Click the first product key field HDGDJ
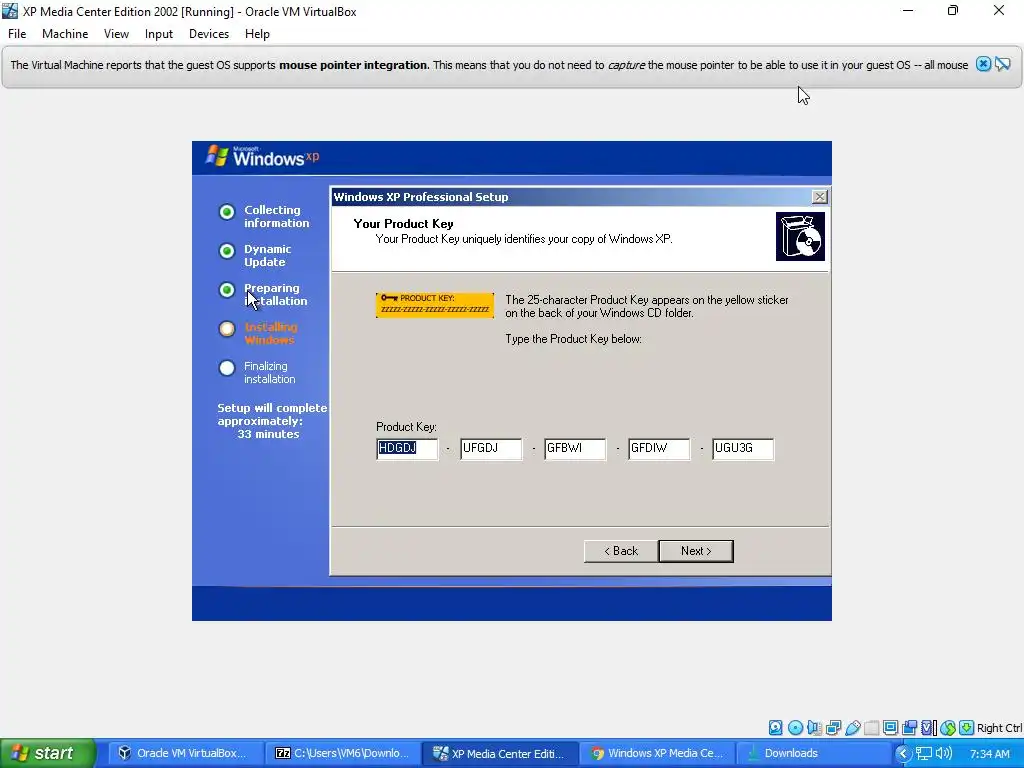 (408, 449)
